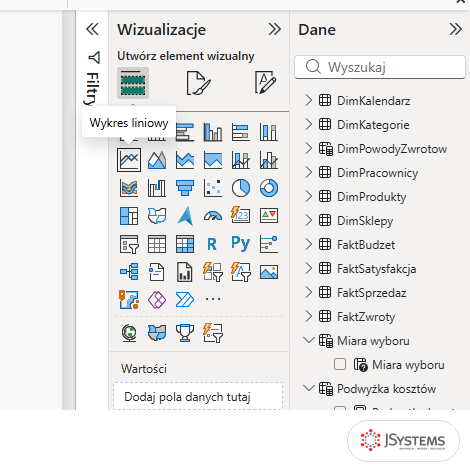Select the scatter chart visual
470x472 pixels.
[213, 188]
